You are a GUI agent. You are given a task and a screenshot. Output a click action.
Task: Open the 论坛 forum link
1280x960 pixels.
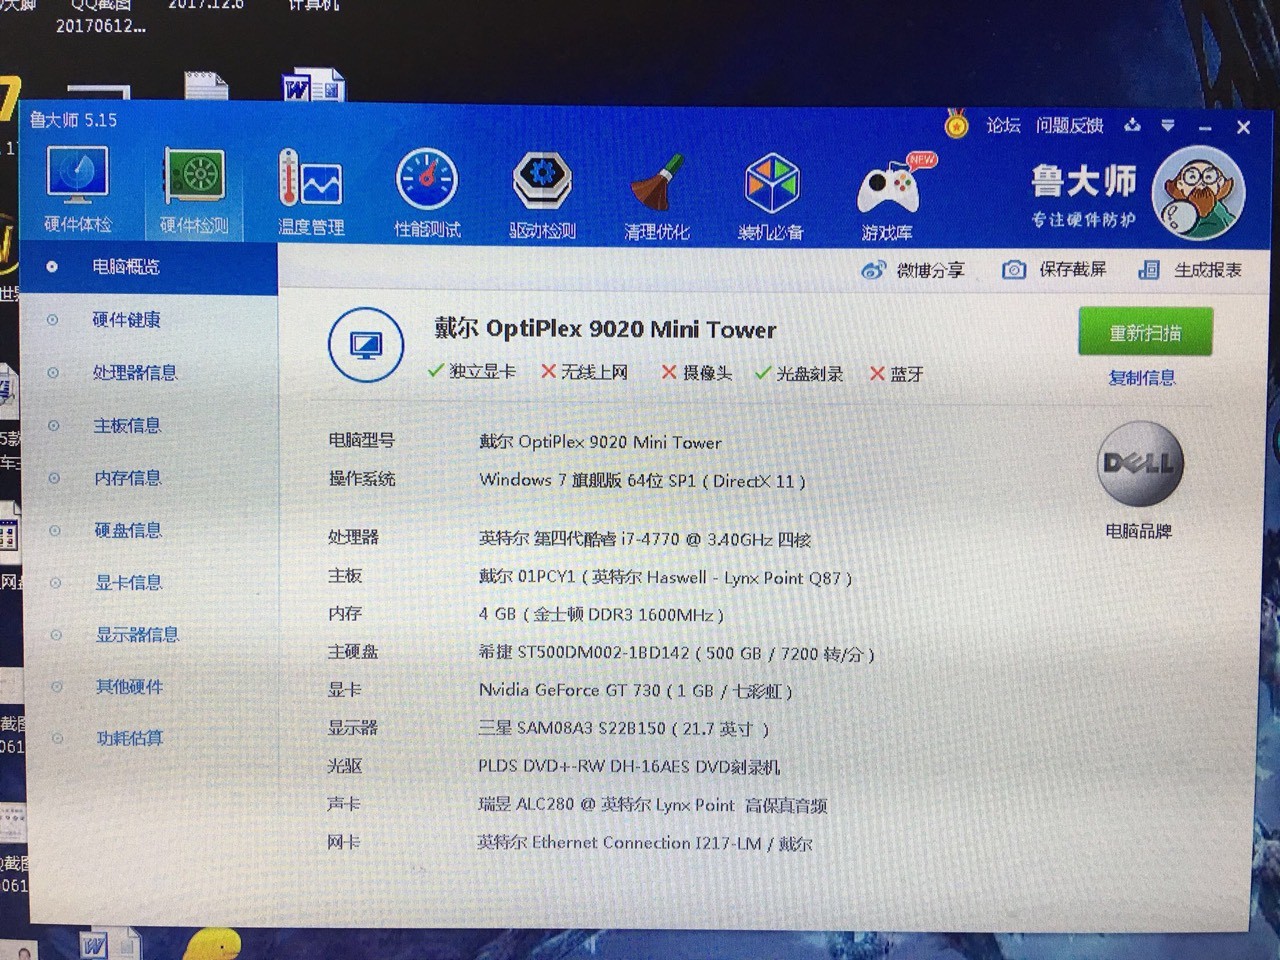[x=1003, y=125]
